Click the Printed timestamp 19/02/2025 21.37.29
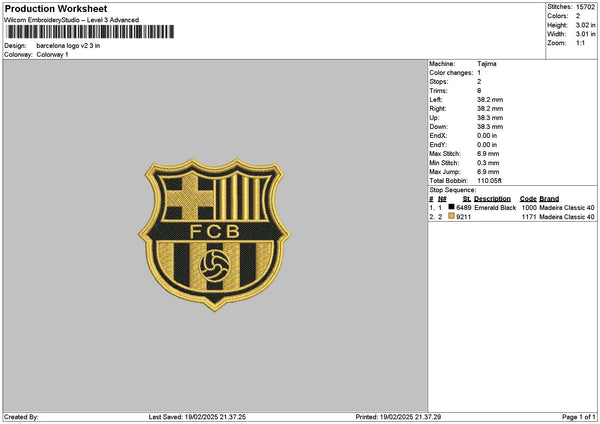Image resolution: width=600 pixels, height=424 pixels. [410, 417]
